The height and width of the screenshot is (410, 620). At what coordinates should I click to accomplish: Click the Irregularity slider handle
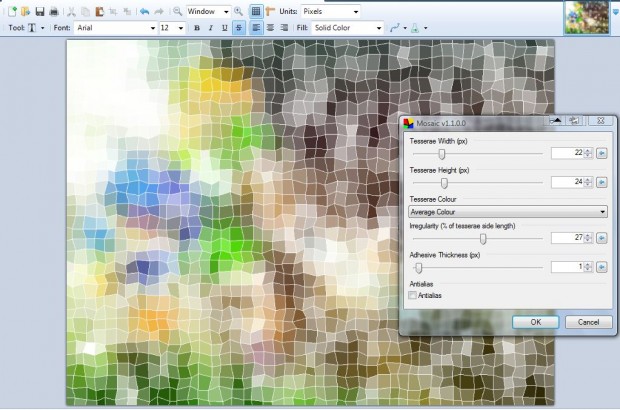[483, 238]
